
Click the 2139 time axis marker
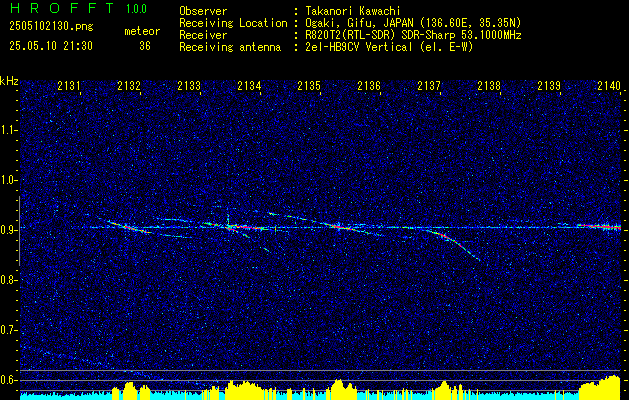pyautogui.click(x=549, y=85)
